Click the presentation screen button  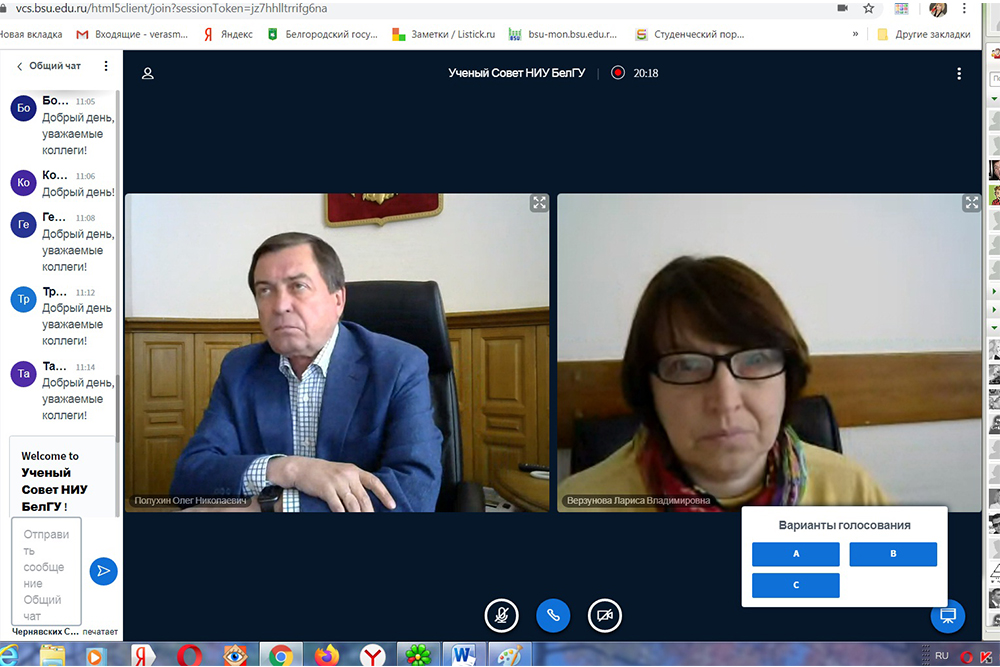coord(947,615)
